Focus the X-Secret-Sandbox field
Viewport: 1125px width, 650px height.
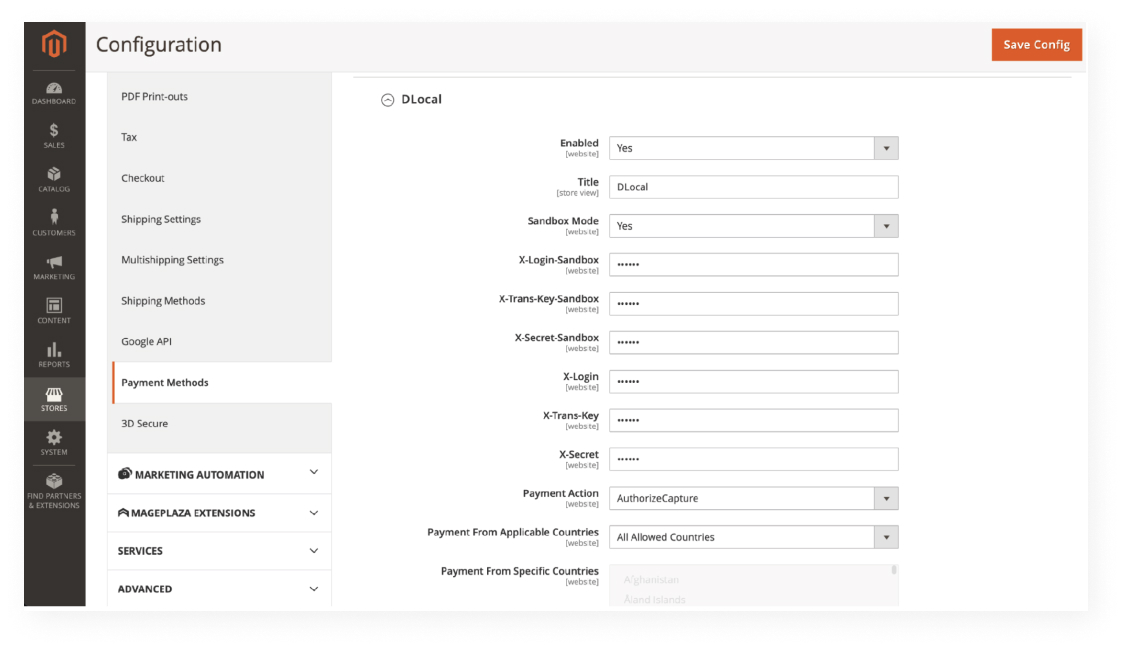click(753, 342)
